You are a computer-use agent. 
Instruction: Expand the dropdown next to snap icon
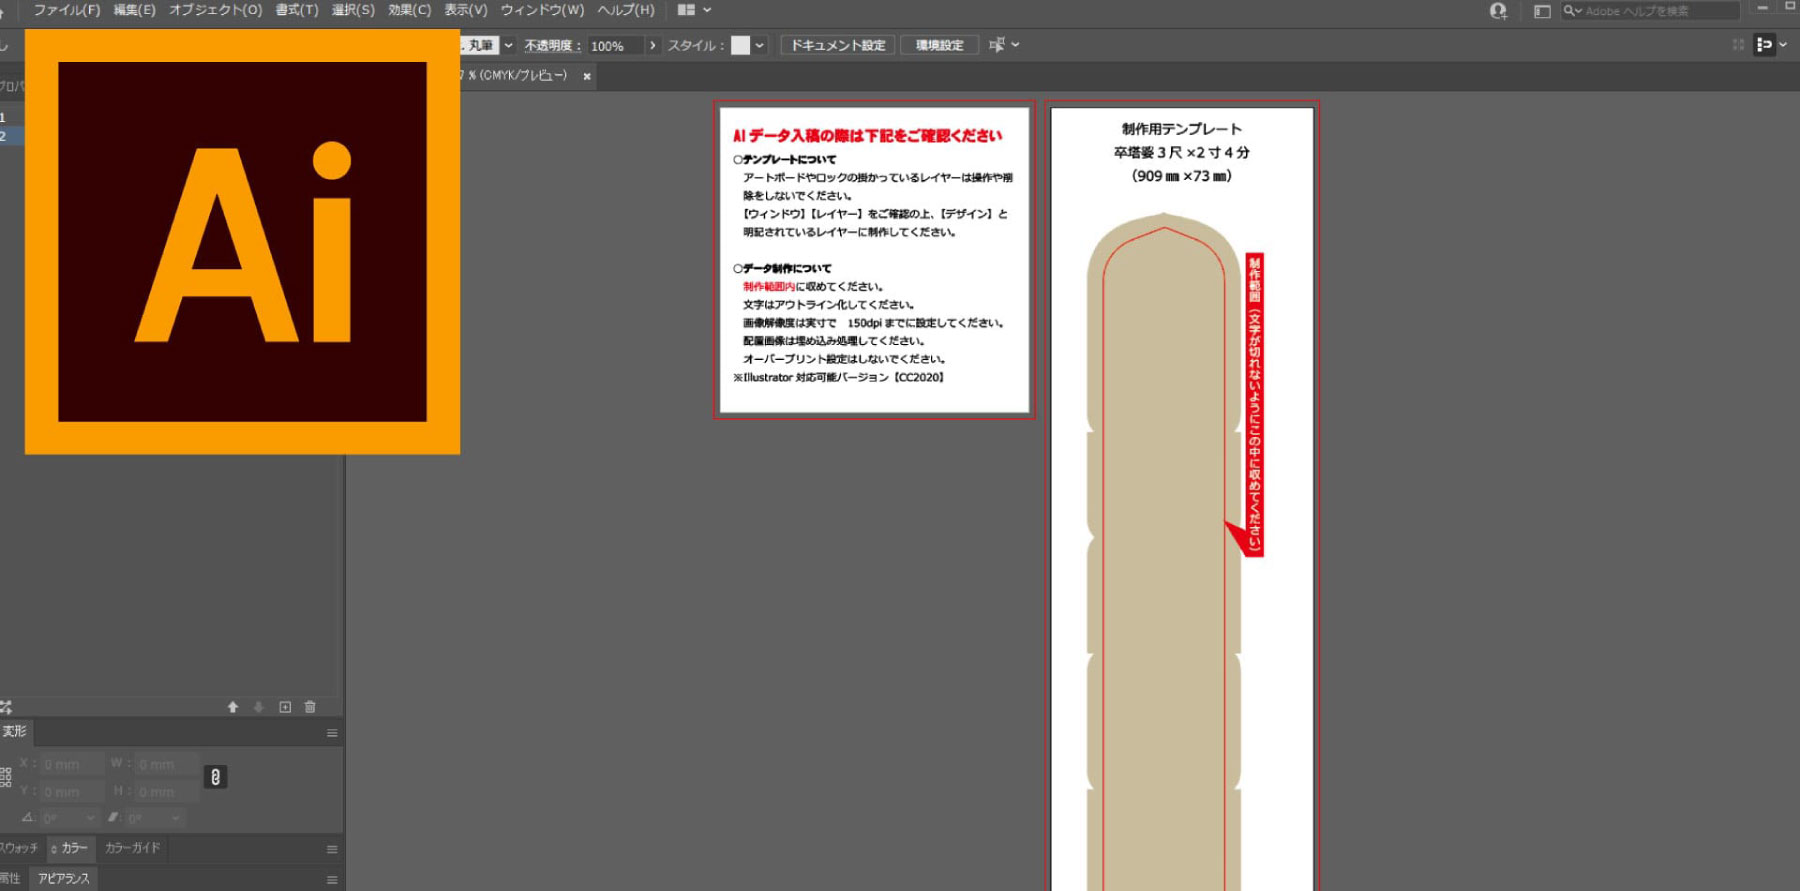pyautogui.click(x=1783, y=45)
